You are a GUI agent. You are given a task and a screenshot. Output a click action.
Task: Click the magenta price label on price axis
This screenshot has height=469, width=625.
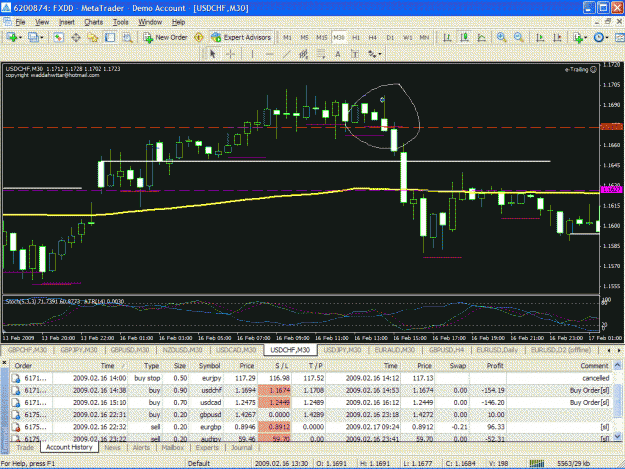[611, 190]
